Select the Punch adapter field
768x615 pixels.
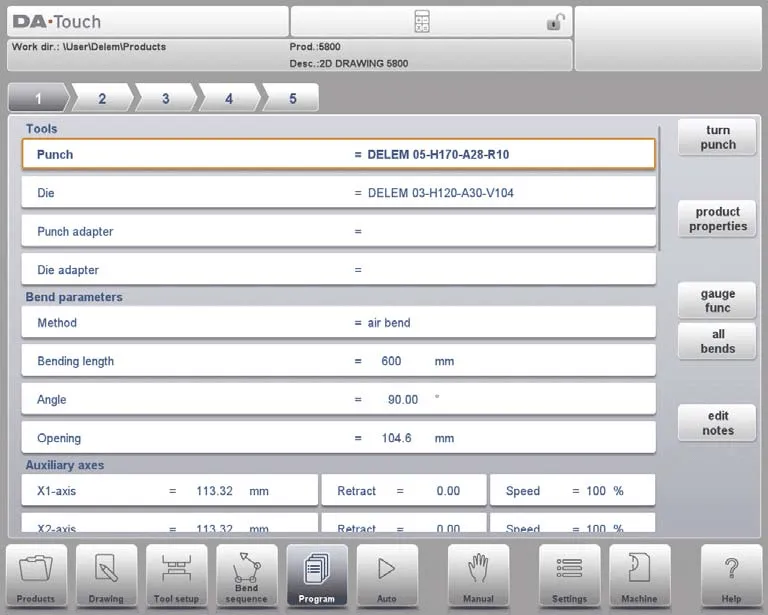coord(338,231)
